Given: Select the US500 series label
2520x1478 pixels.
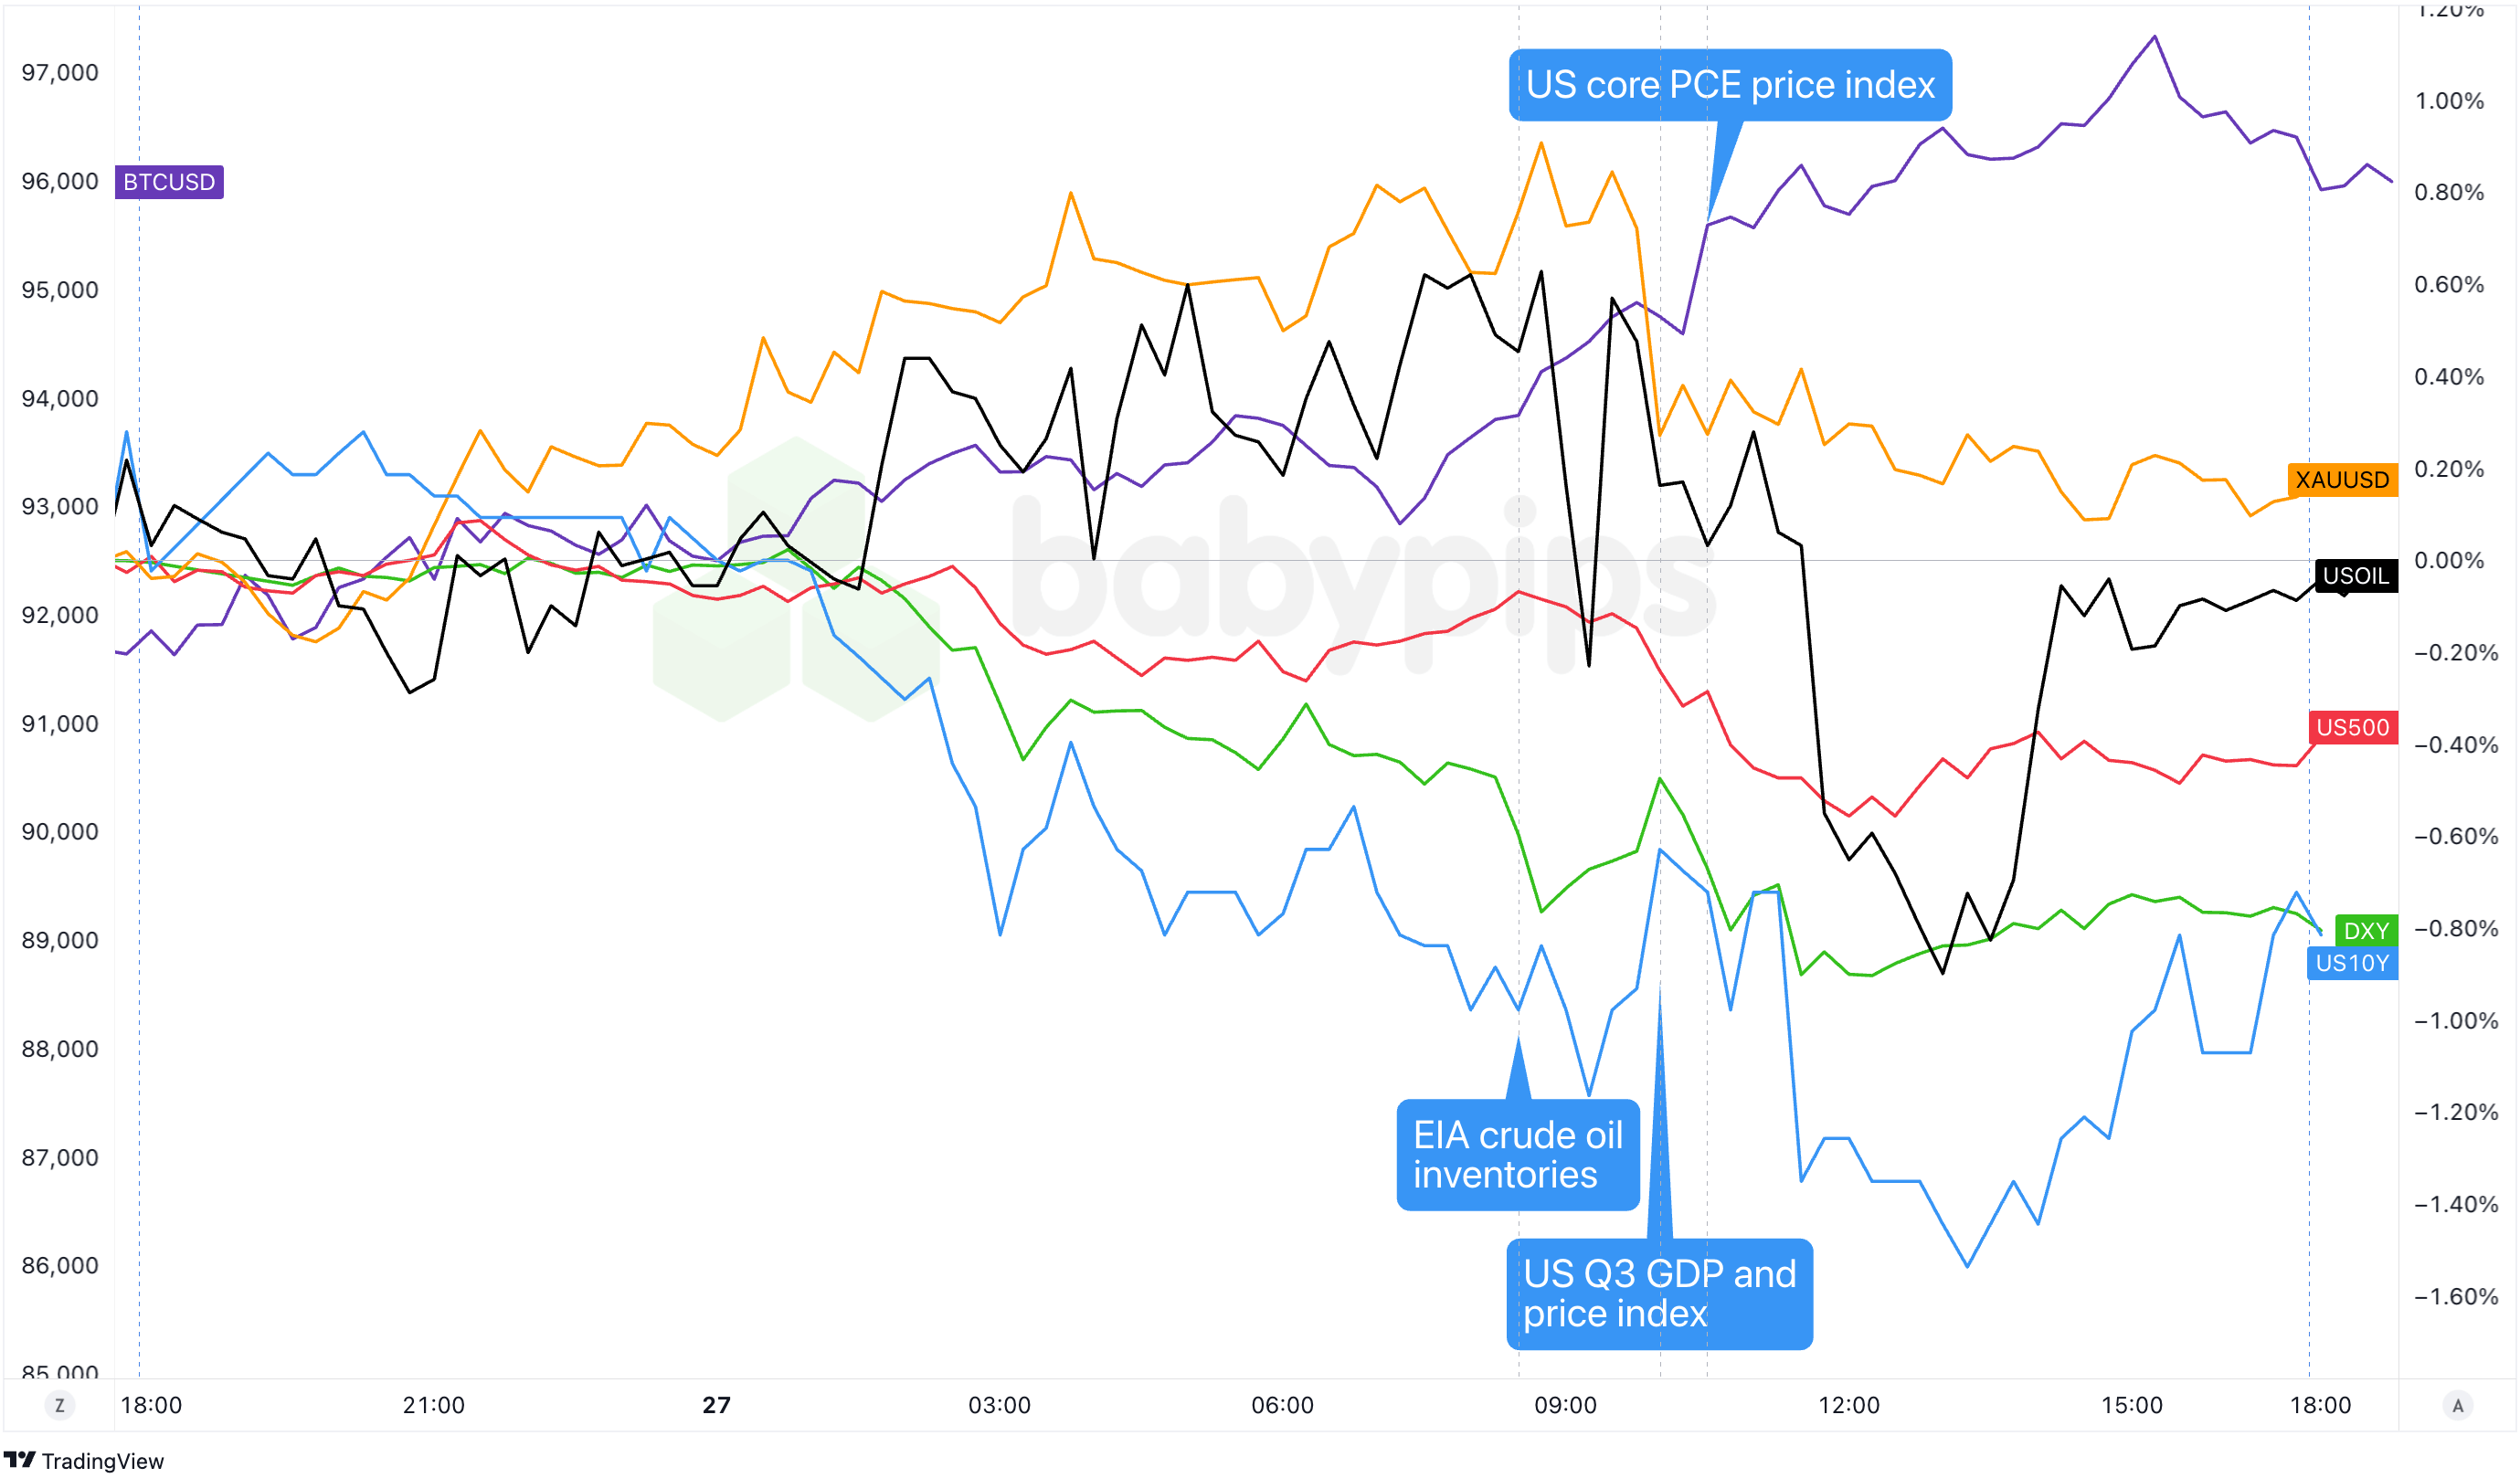Looking at the screenshot, I should [x=2352, y=727].
